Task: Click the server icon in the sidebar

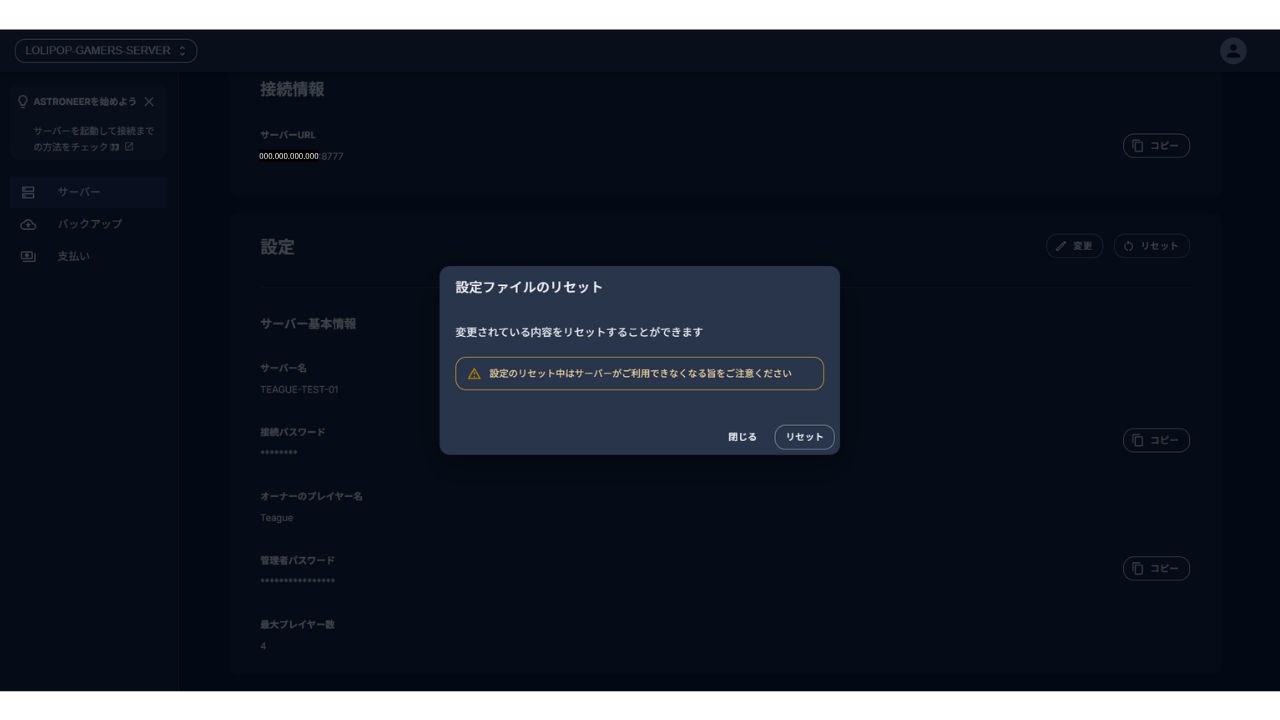Action: [28, 192]
